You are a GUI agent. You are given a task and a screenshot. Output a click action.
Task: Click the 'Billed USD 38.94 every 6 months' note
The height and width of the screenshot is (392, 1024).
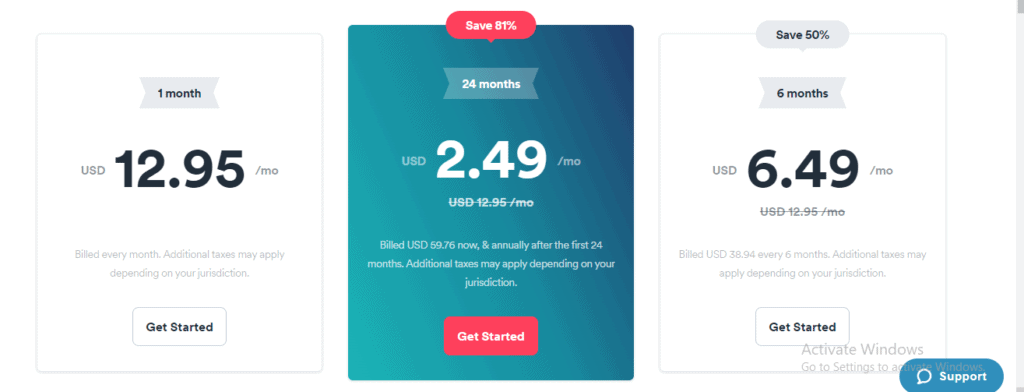[803, 264]
